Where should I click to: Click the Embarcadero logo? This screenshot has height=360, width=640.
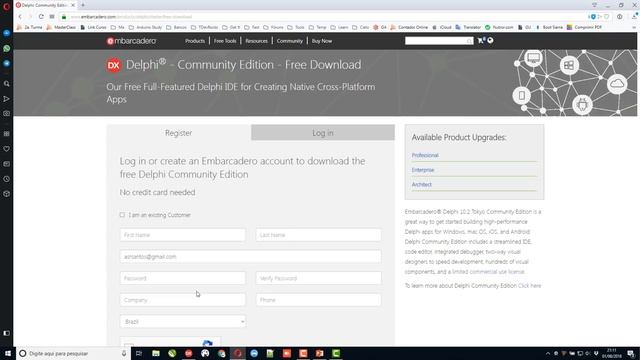[131, 41]
